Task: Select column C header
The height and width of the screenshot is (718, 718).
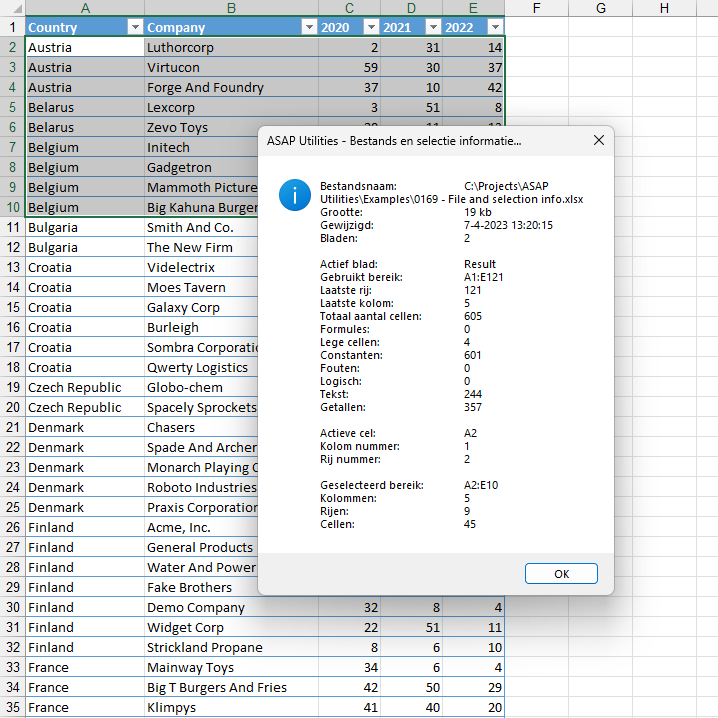Action: (349, 8)
